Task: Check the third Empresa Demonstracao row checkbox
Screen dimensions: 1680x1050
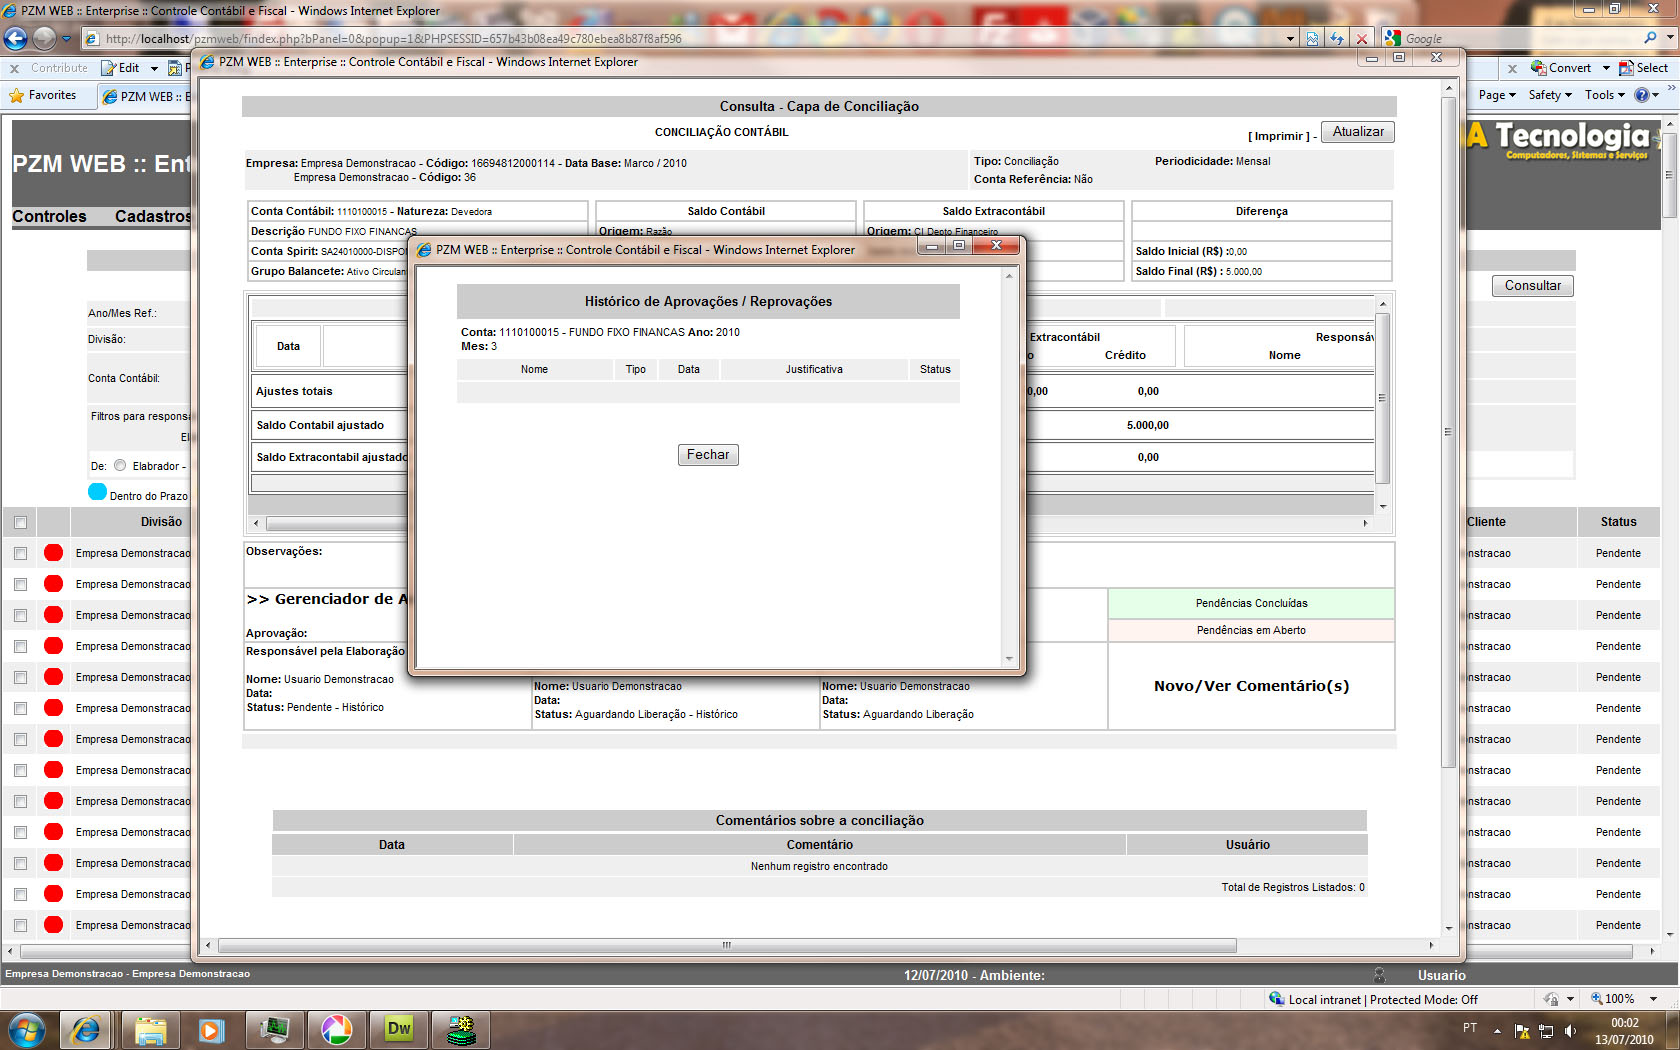Action: 21,615
